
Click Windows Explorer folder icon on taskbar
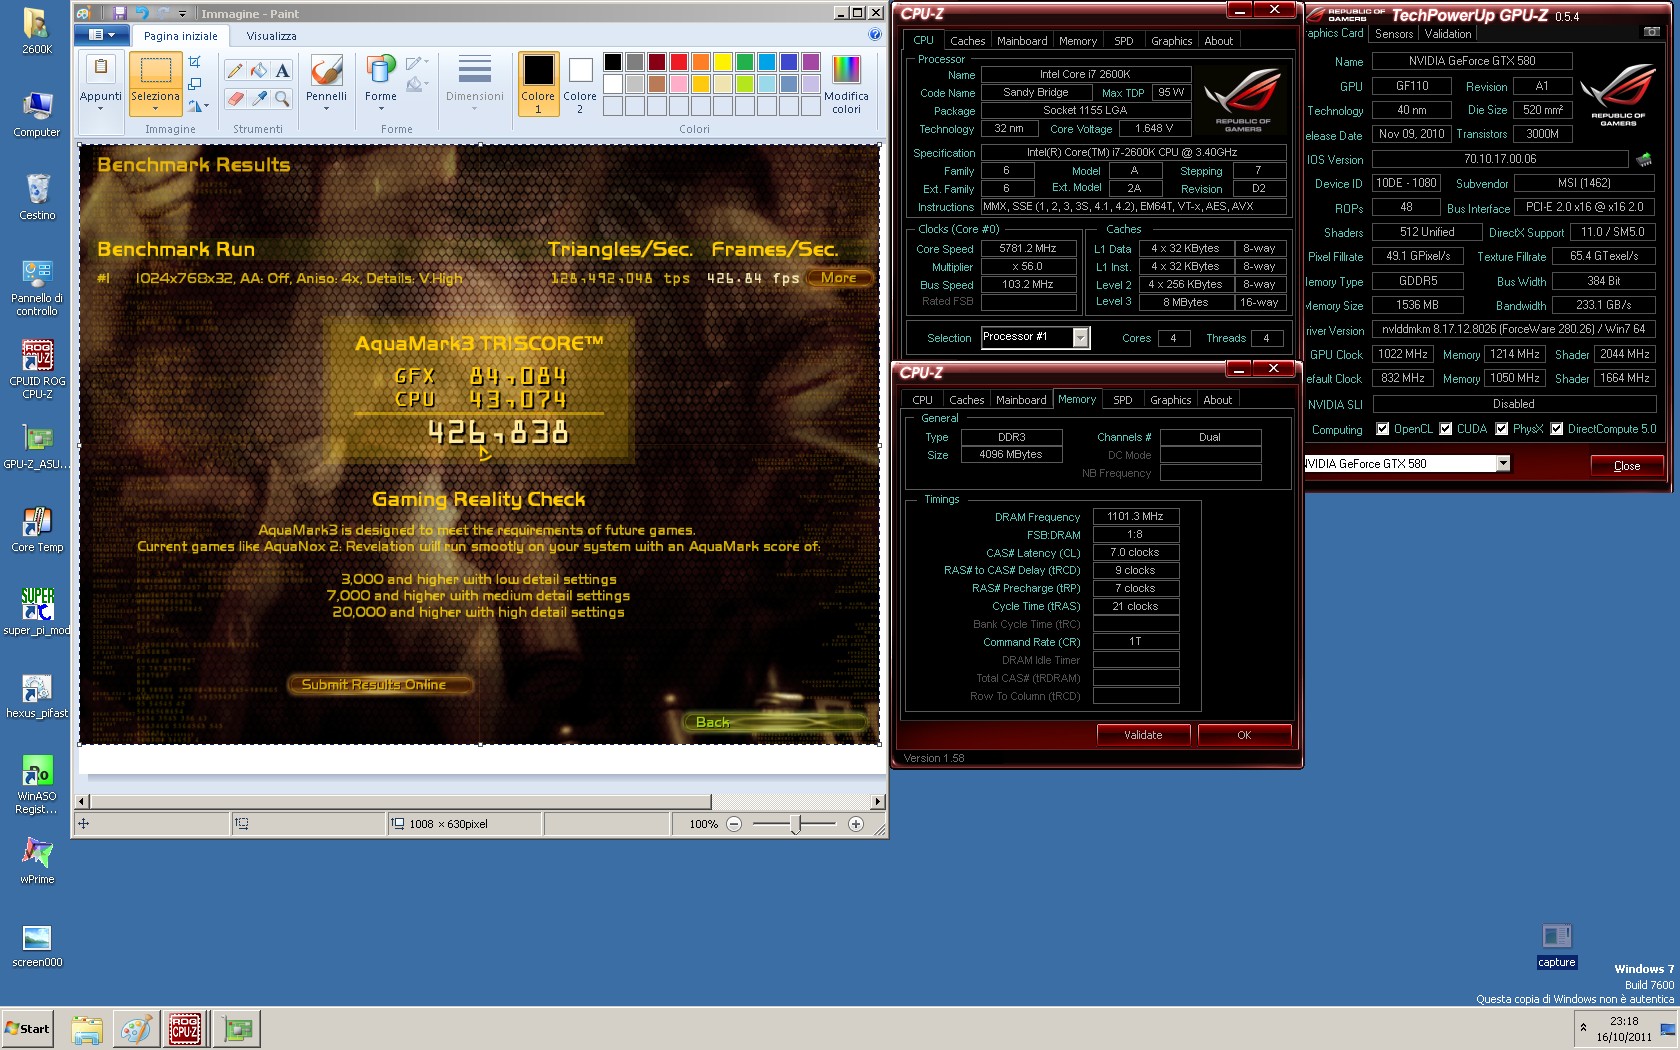pos(87,1029)
